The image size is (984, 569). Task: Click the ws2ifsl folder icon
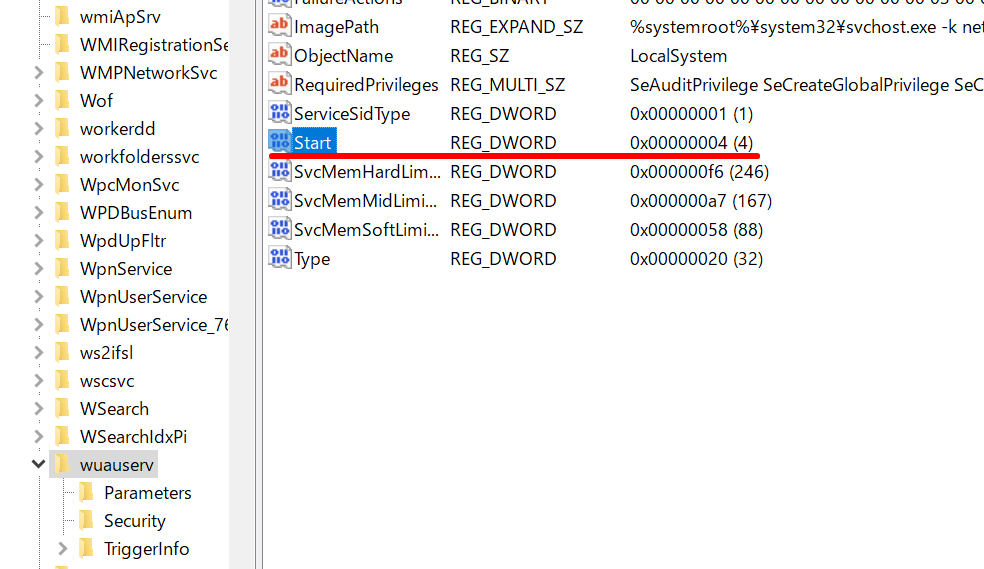pos(62,353)
